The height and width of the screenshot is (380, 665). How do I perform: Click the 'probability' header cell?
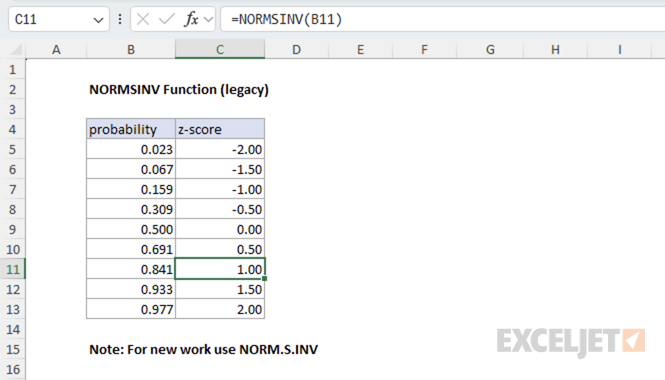[131, 129]
